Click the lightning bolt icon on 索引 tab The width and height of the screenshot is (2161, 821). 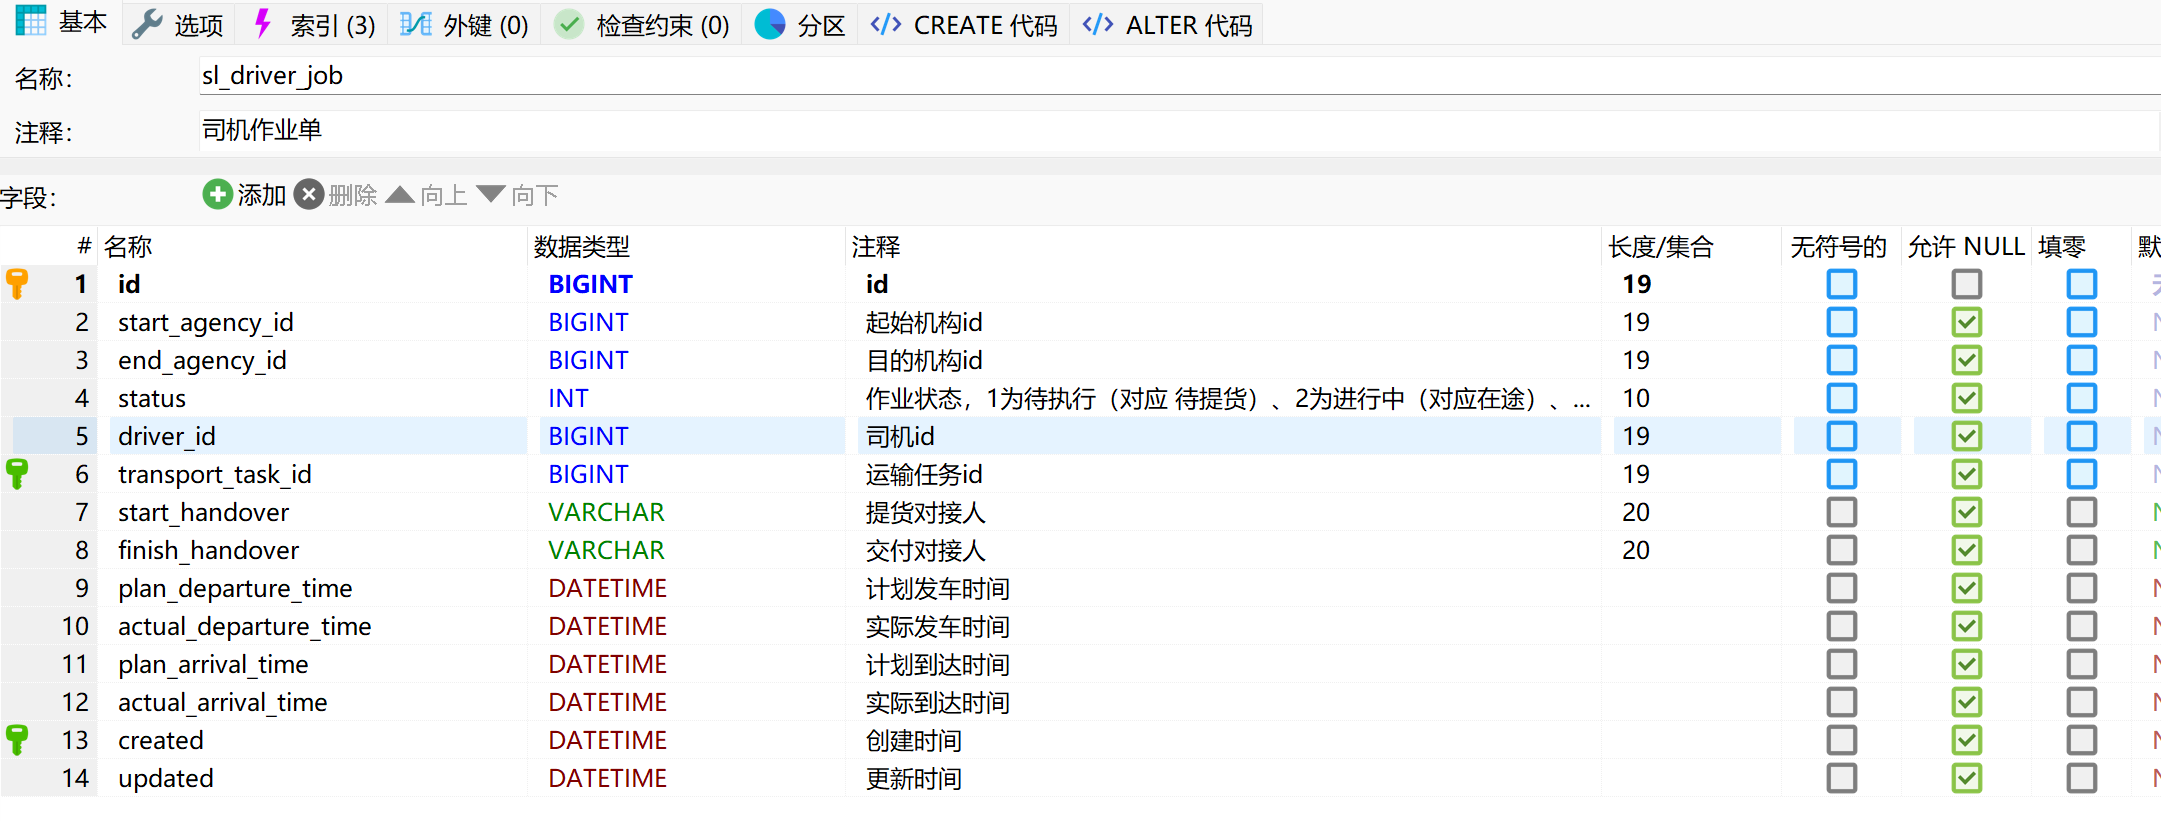pyautogui.click(x=263, y=24)
